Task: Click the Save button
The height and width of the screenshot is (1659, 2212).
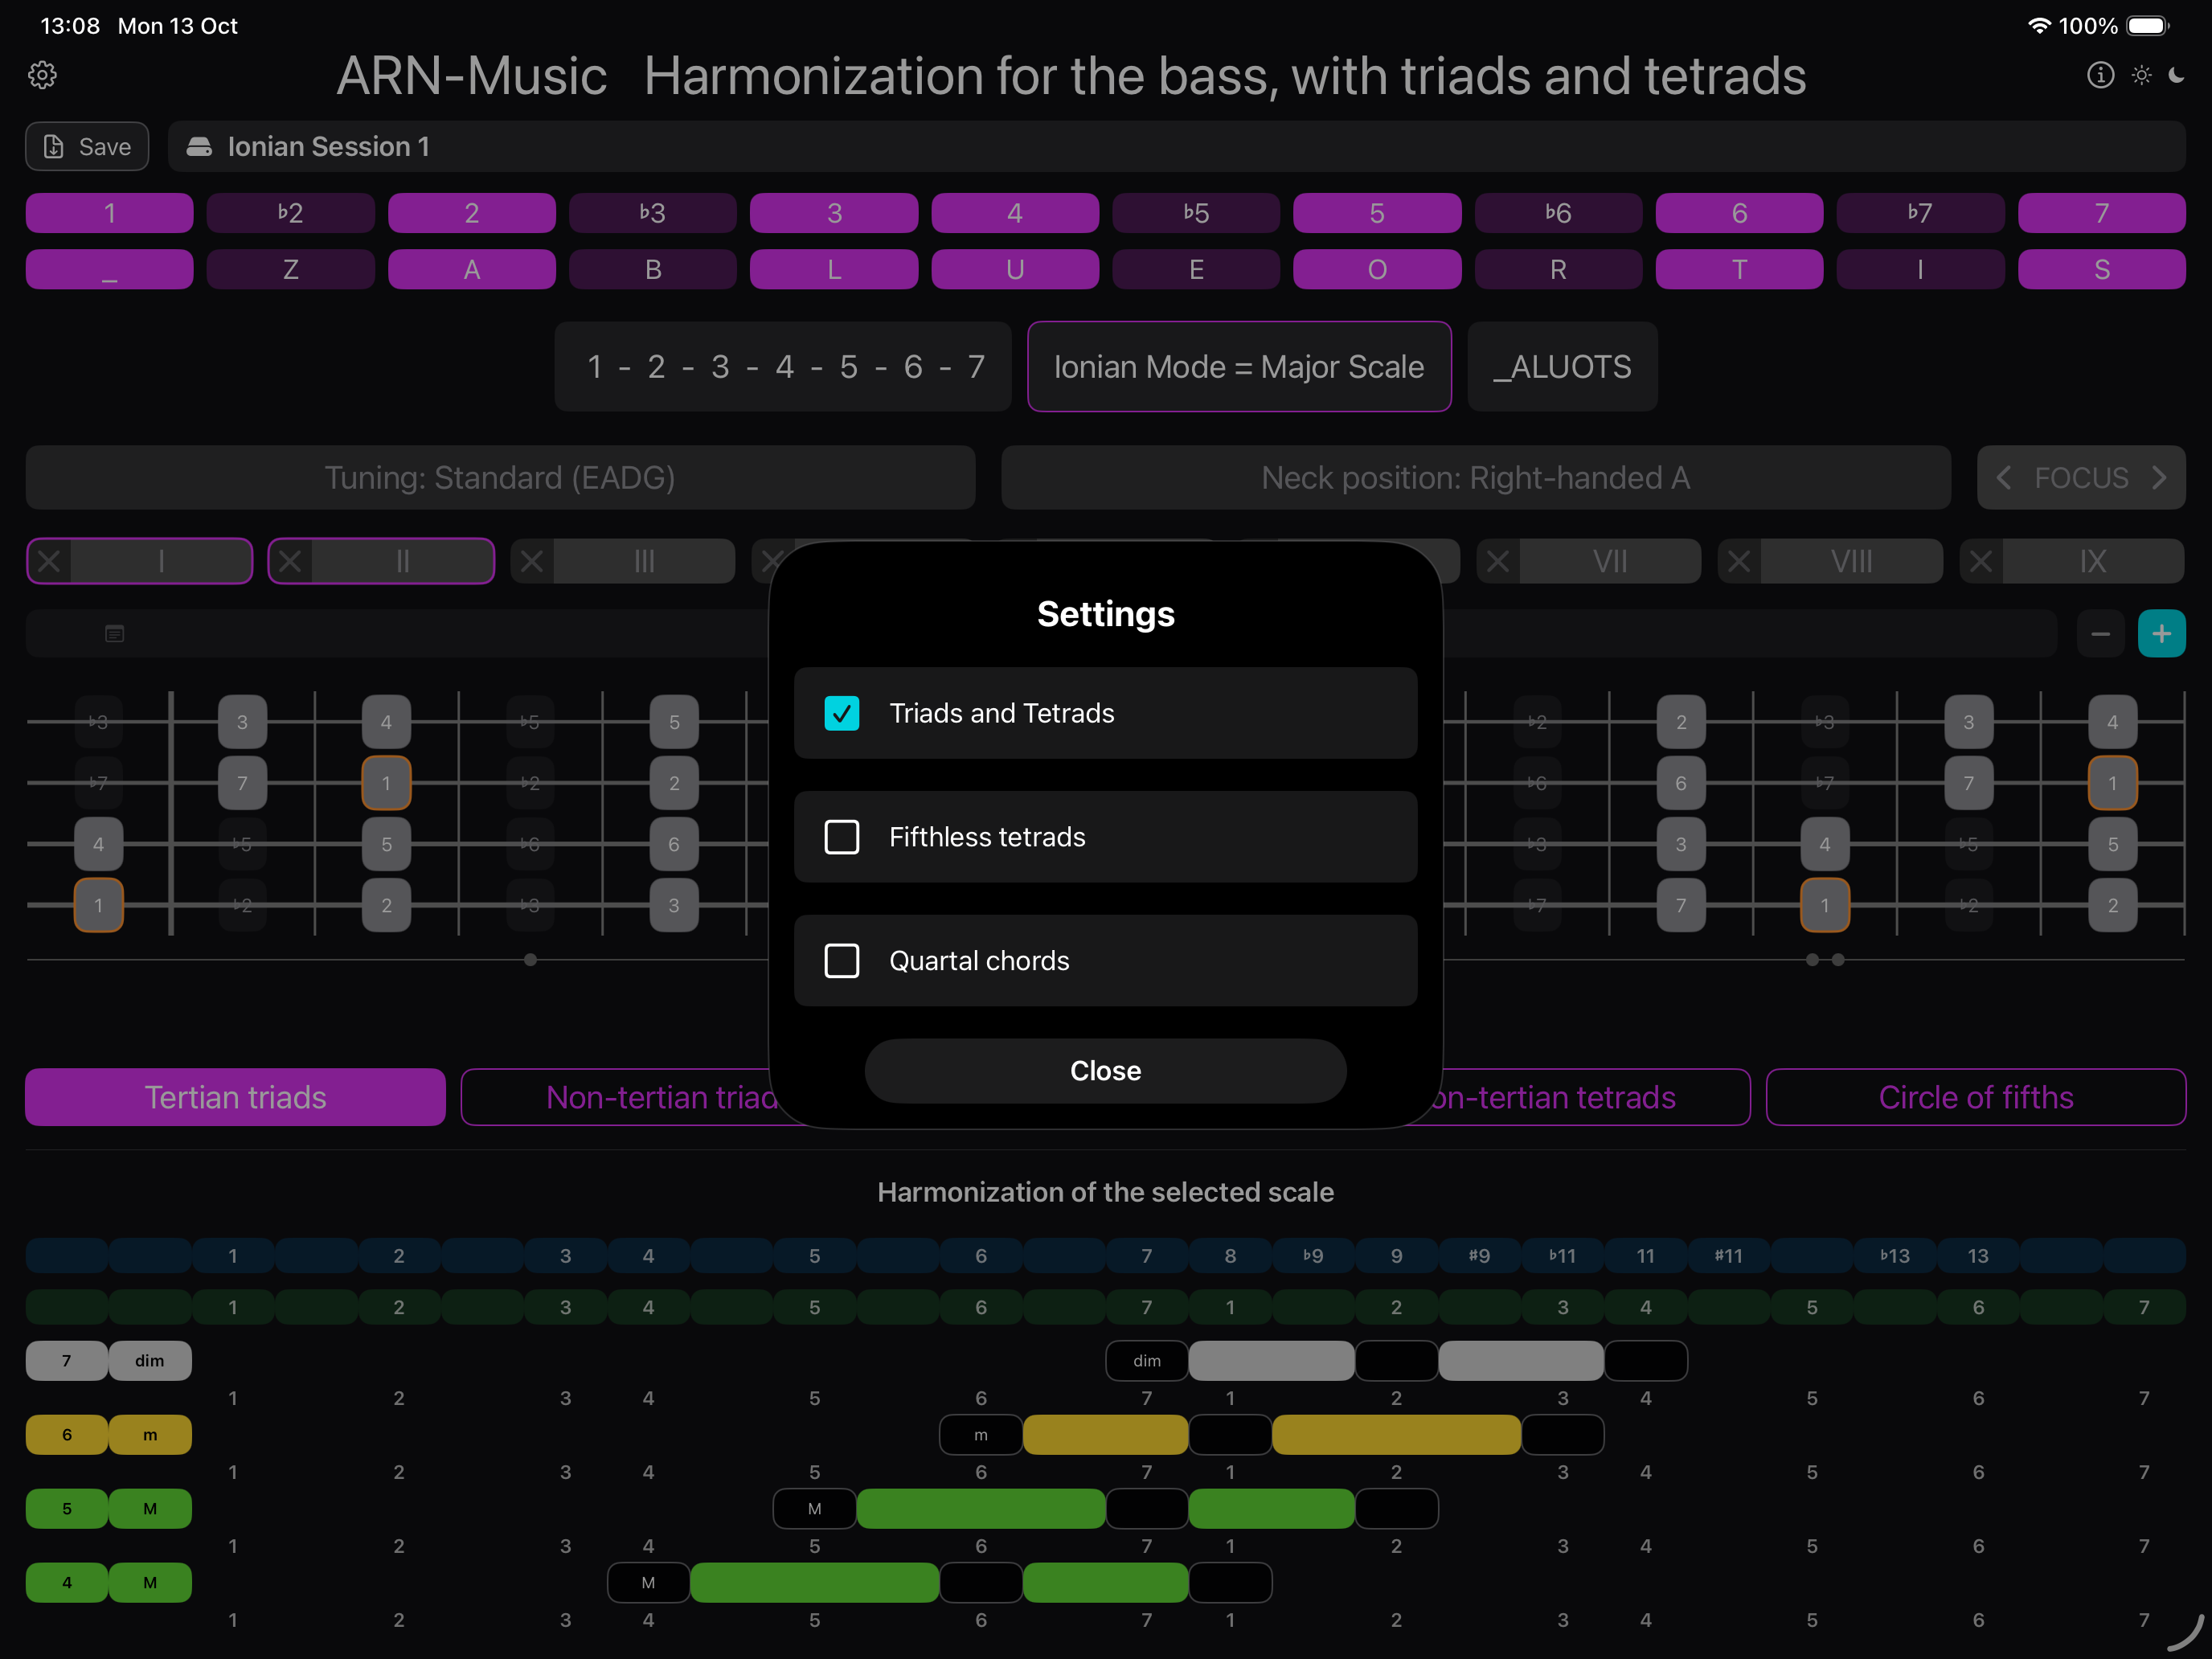Action: [87, 147]
